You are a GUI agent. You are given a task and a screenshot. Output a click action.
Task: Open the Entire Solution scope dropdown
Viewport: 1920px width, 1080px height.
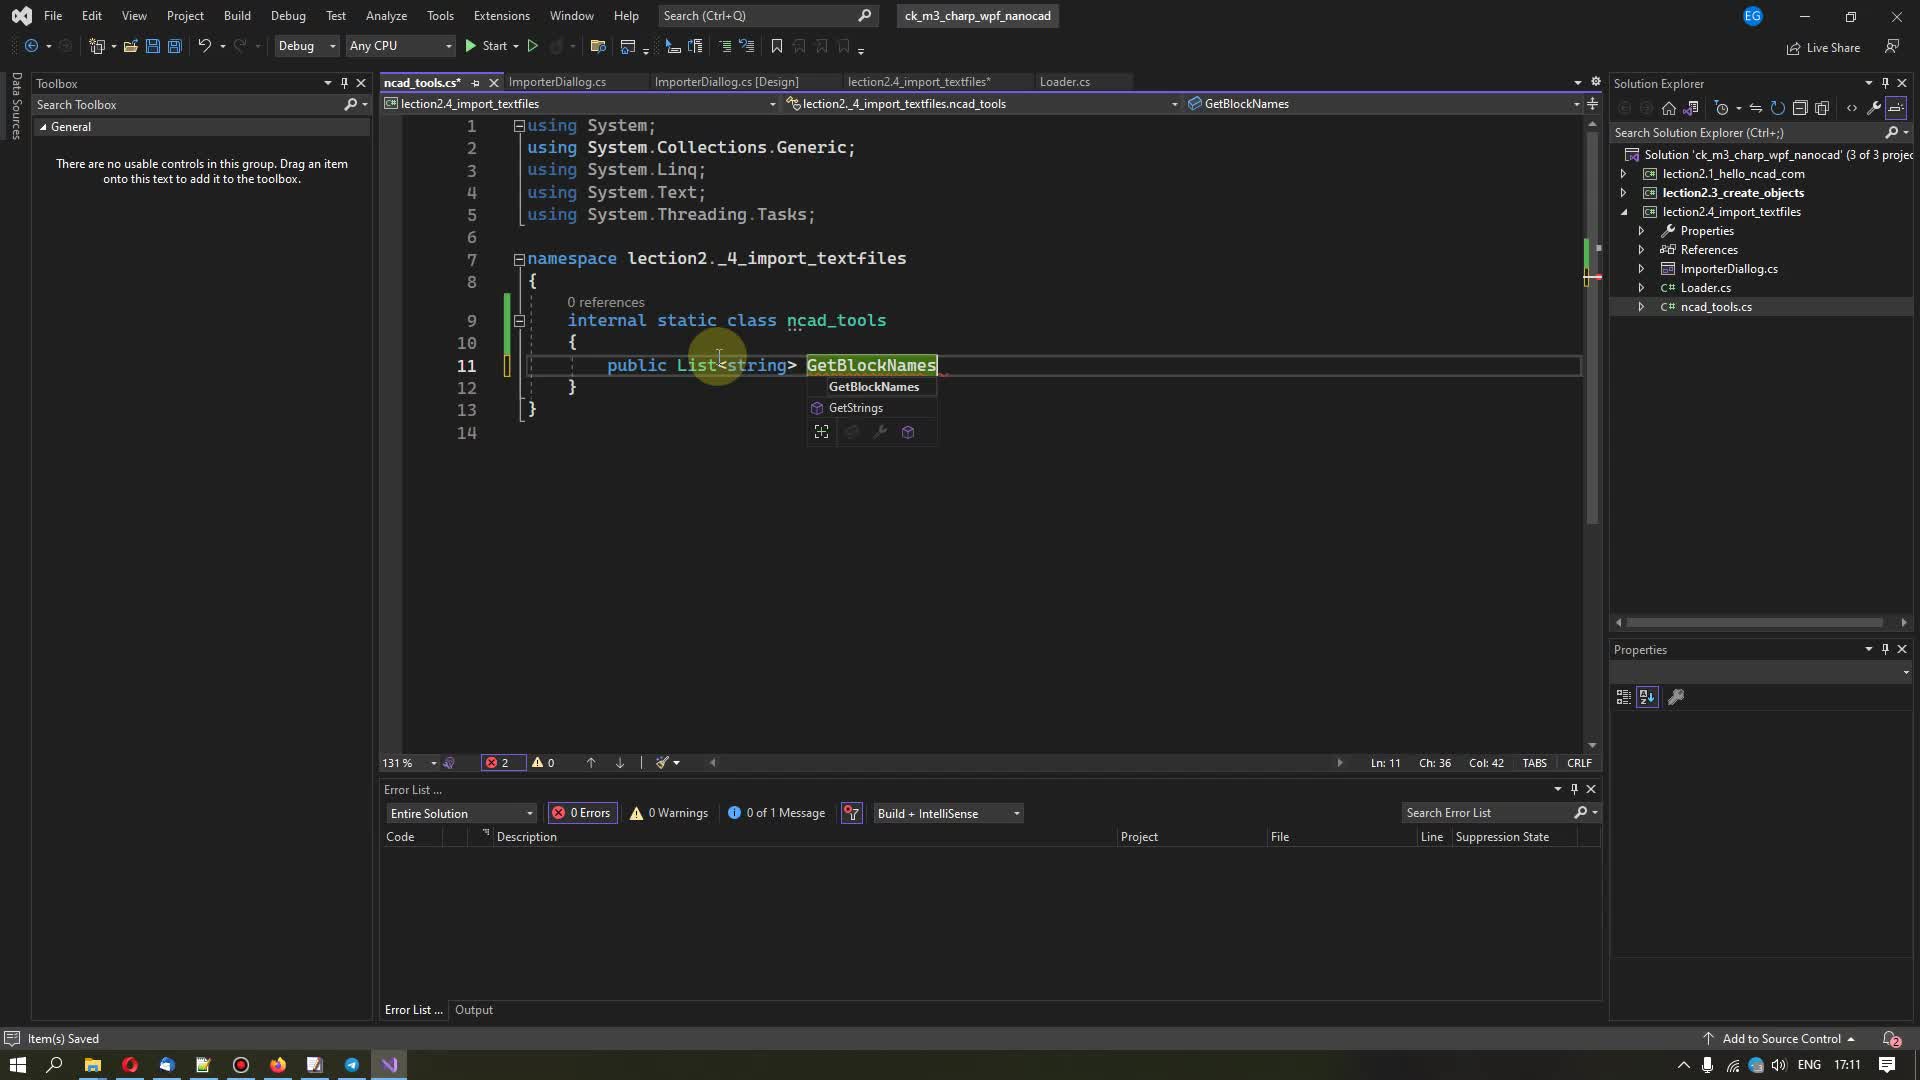pyautogui.click(x=461, y=814)
